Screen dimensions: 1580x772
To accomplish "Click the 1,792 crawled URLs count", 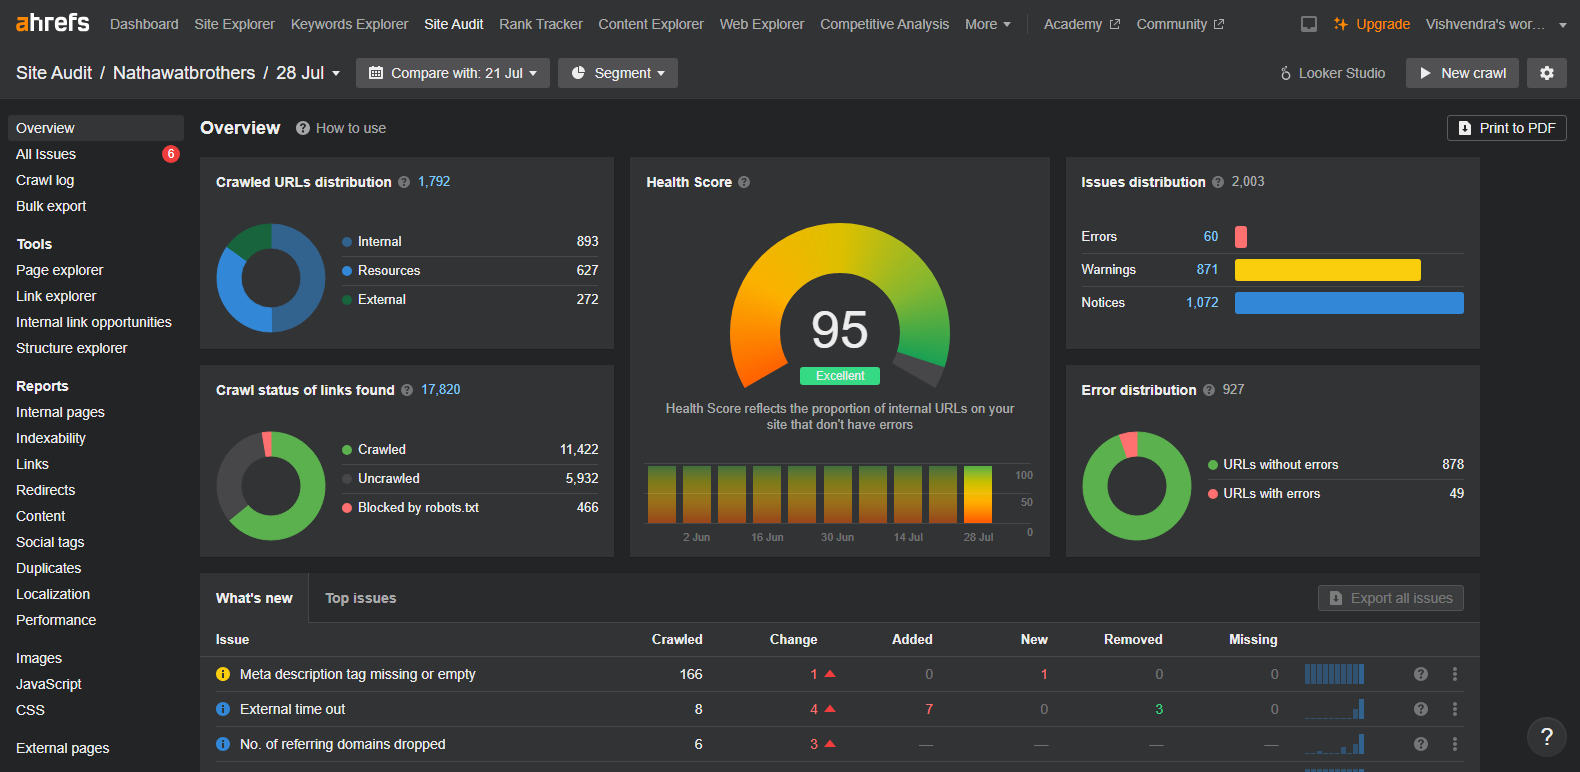I will pyautogui.click(x=434, y=182).
